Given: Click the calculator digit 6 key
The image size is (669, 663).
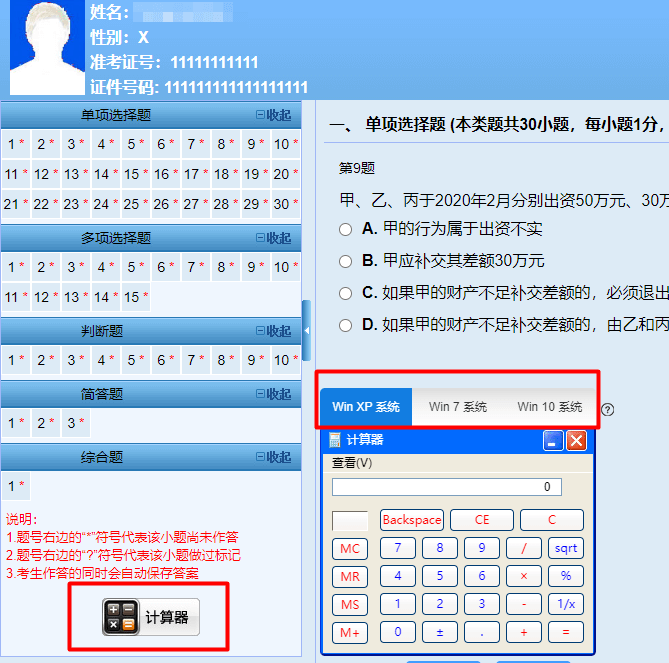Looking at the screenshot, I should (482, 576).
